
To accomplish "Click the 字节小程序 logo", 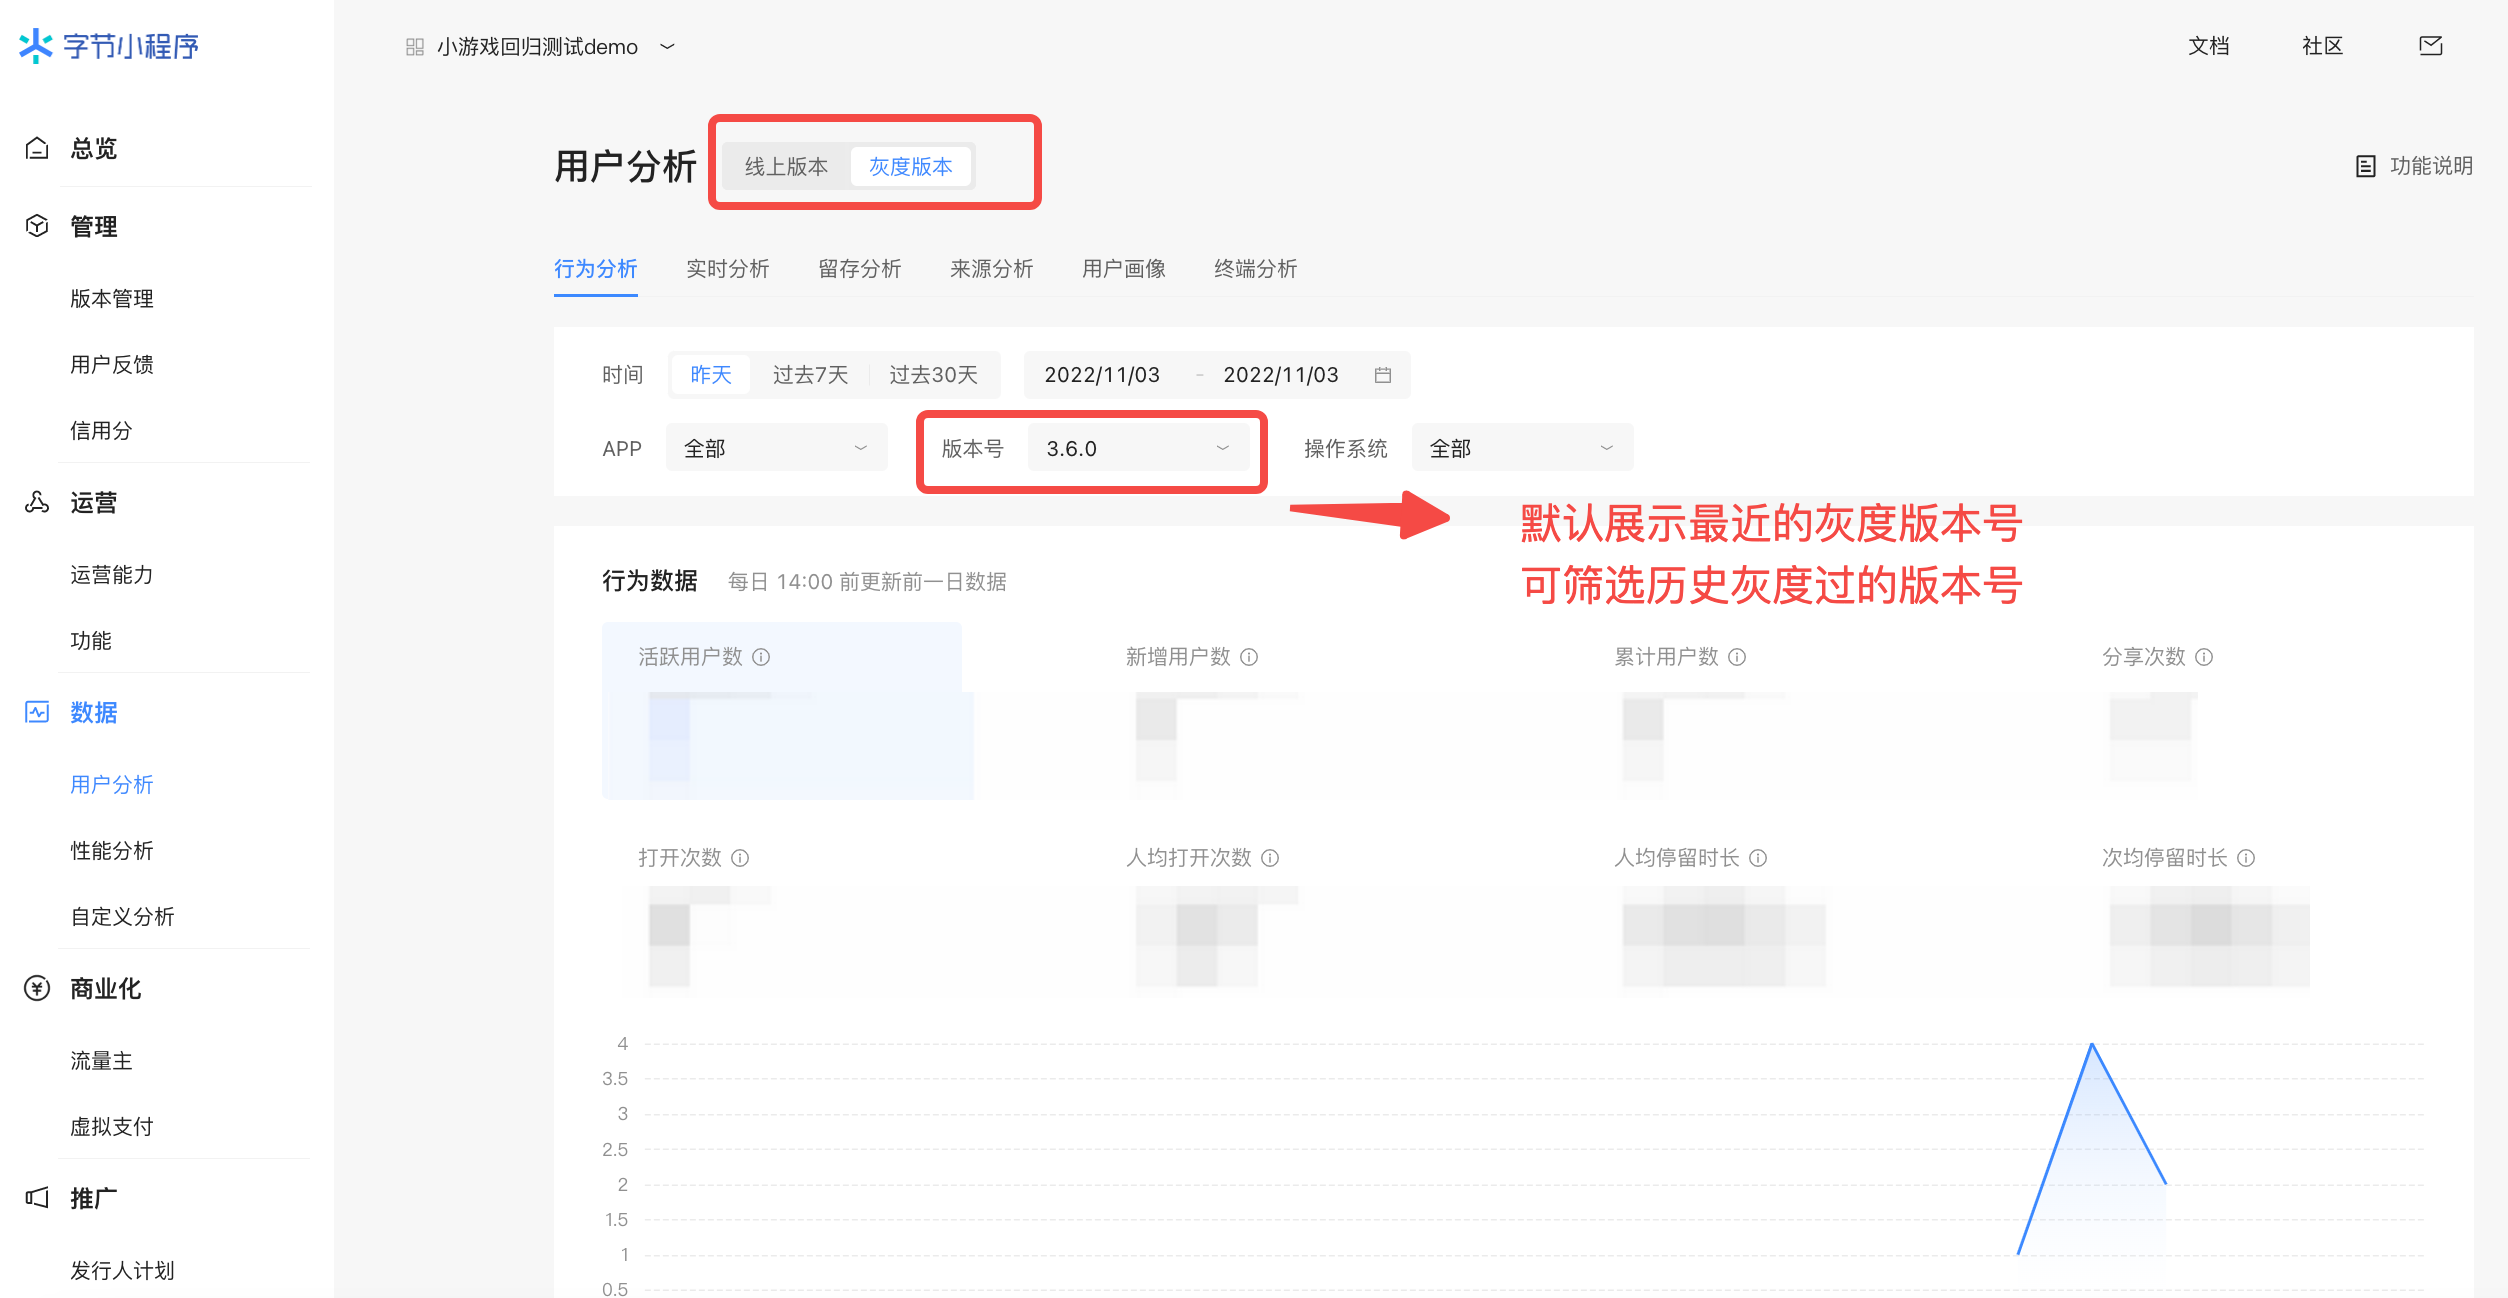I will point(109,46).
